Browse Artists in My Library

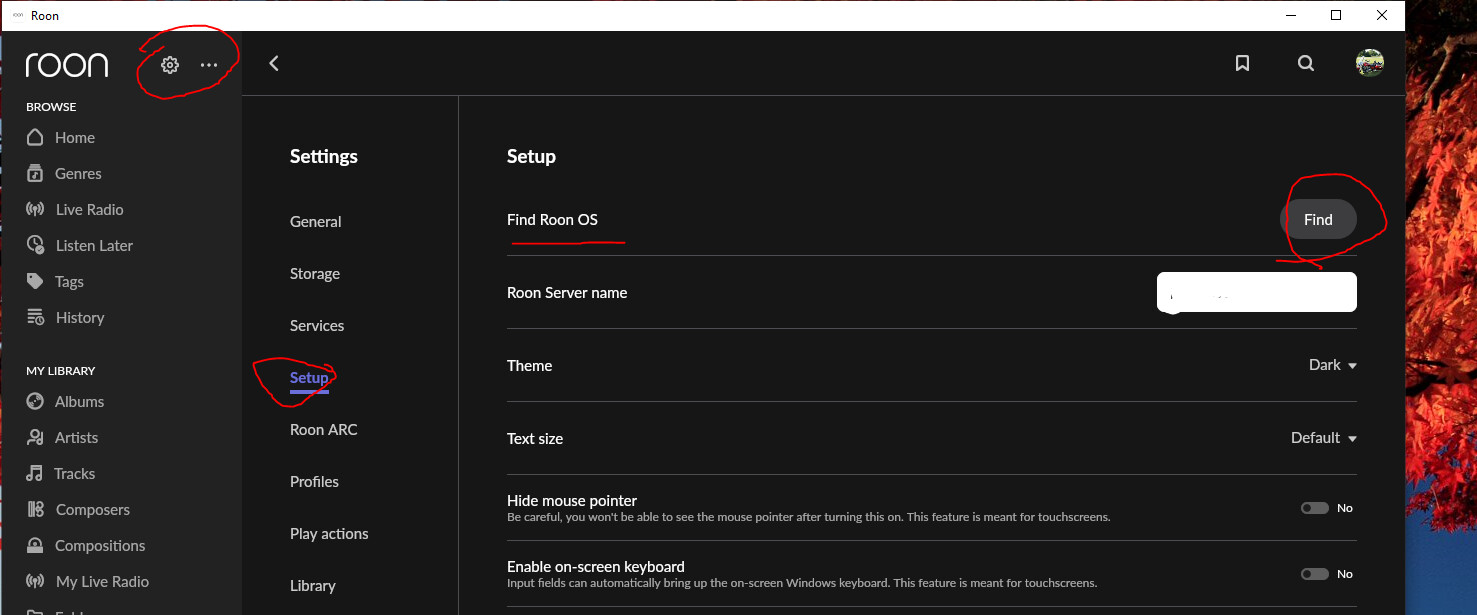point(76,438)
